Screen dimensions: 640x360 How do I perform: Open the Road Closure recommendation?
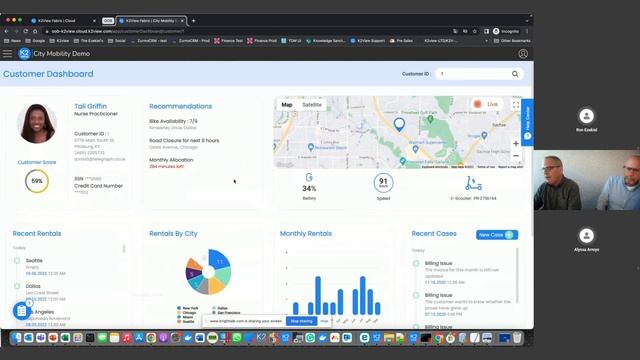(x=184, y=143)
